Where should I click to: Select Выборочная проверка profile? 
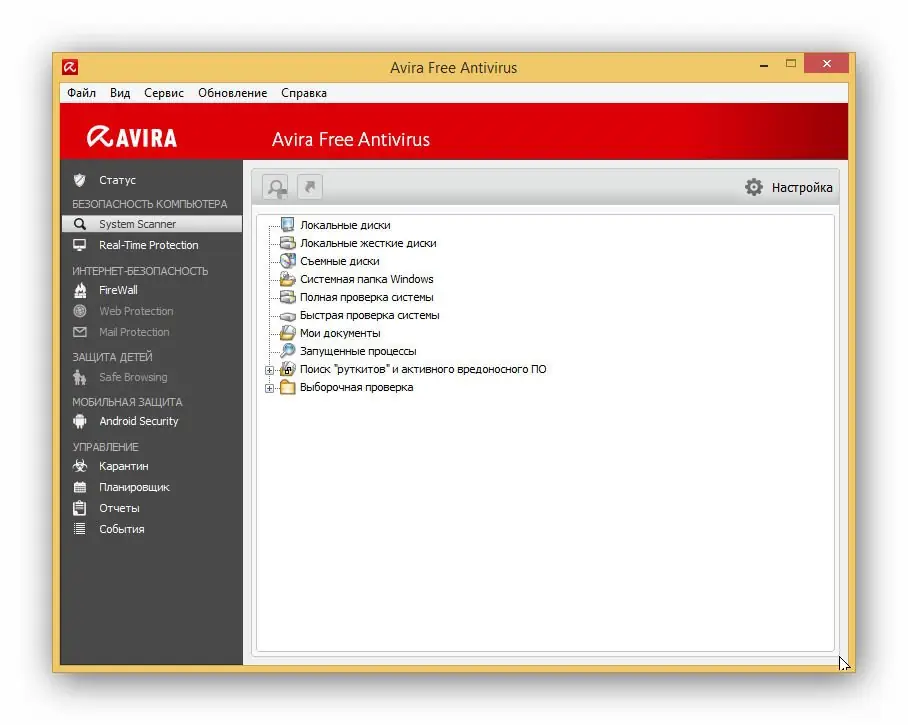coord(356,387)
